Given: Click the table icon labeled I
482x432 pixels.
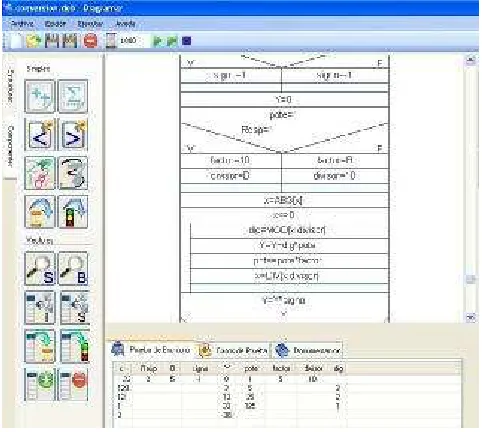Looking at the screenshot, I should (39, 307).
